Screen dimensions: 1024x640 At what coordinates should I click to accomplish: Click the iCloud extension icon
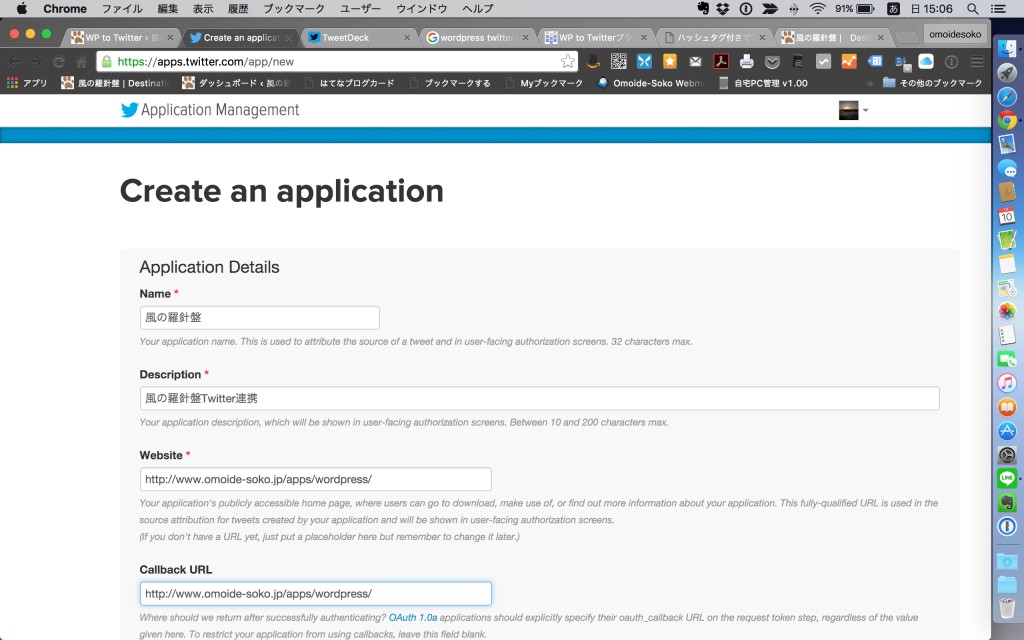click(x=926, y=61)
